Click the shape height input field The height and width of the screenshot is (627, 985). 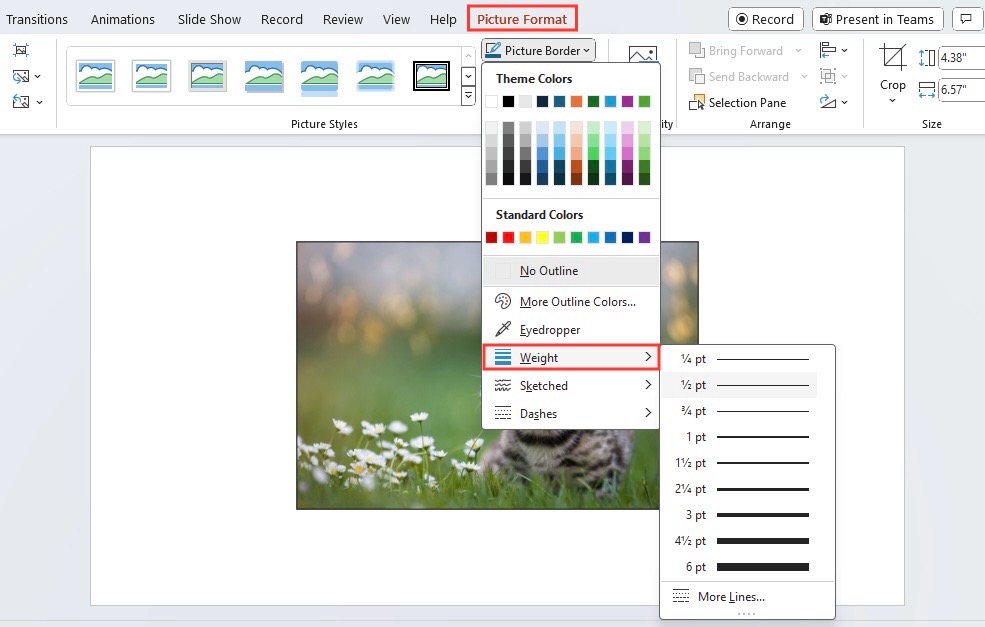click(961, 58)
